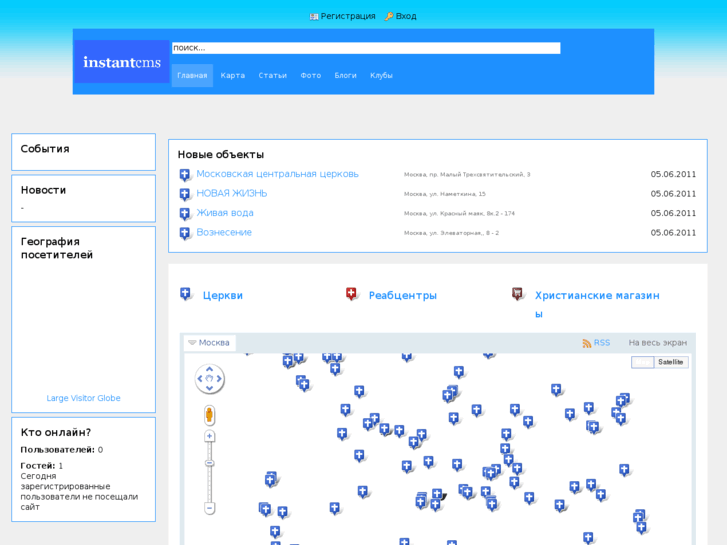The height and width of the screenshot is (545, 727).
Task: Select the Street View pegman icon
Action: (210, 415)
